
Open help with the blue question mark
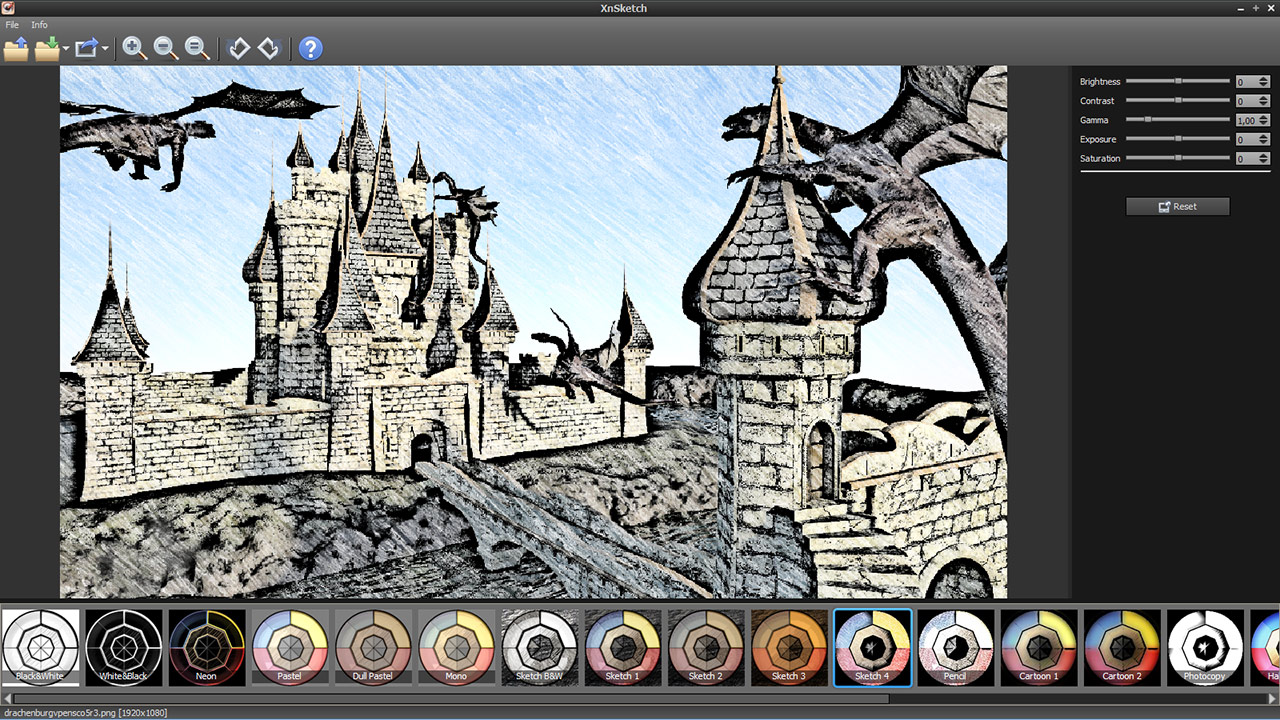pyautogui.click(x=311, y=48)
